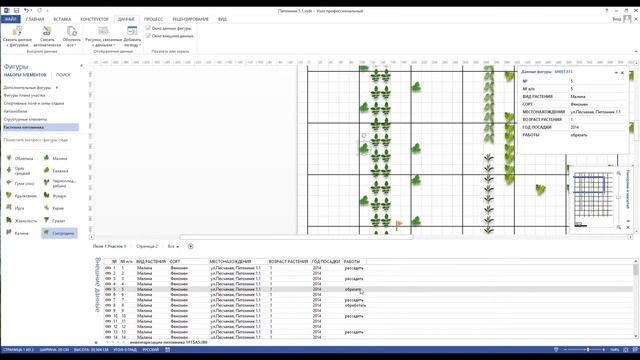Select the Гуми (лох) plant shape
The height and width of the screenshot is (360, 640).
[19, 183]
